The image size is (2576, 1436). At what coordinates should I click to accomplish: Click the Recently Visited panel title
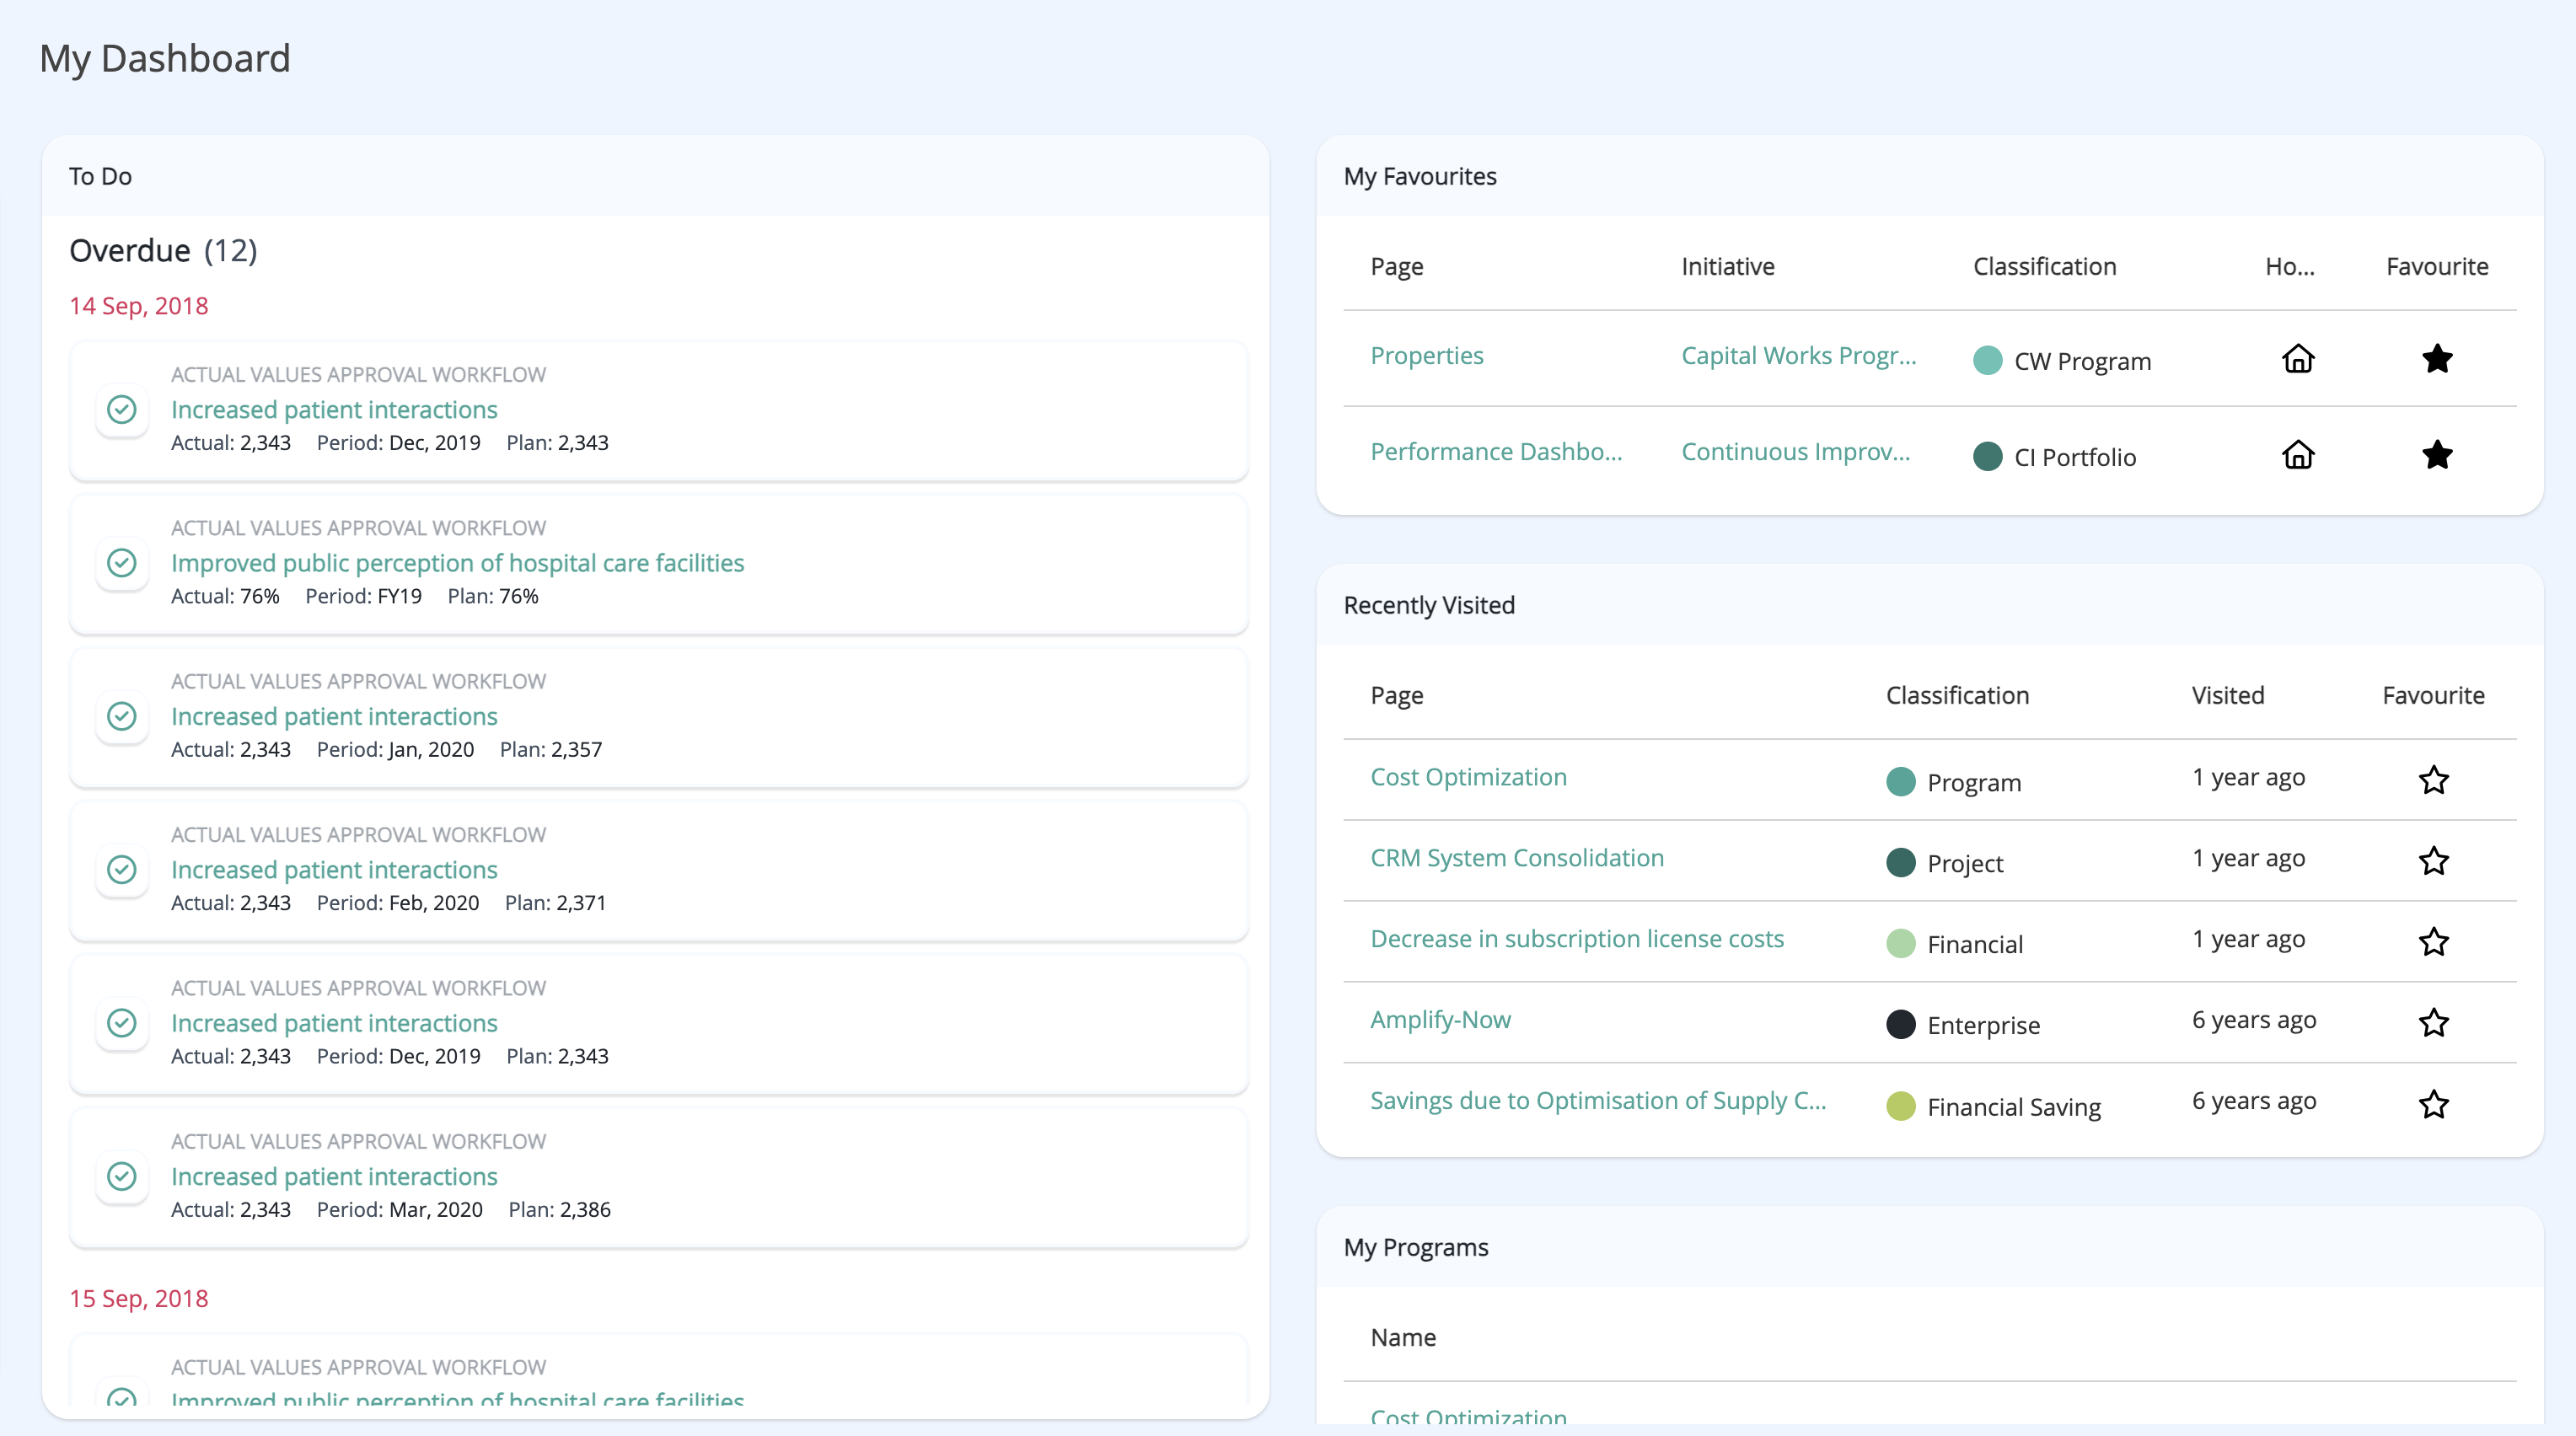pos(1429,606)
